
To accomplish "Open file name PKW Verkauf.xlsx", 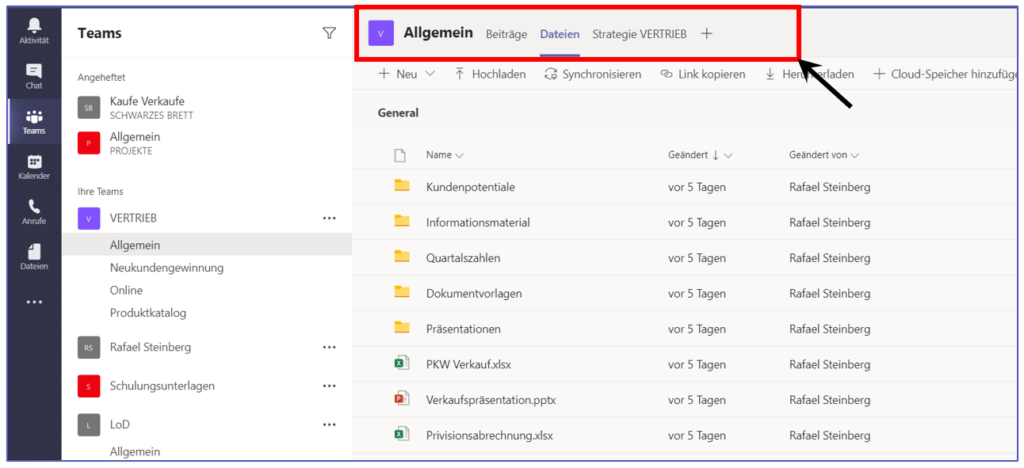I will [468, 364].
